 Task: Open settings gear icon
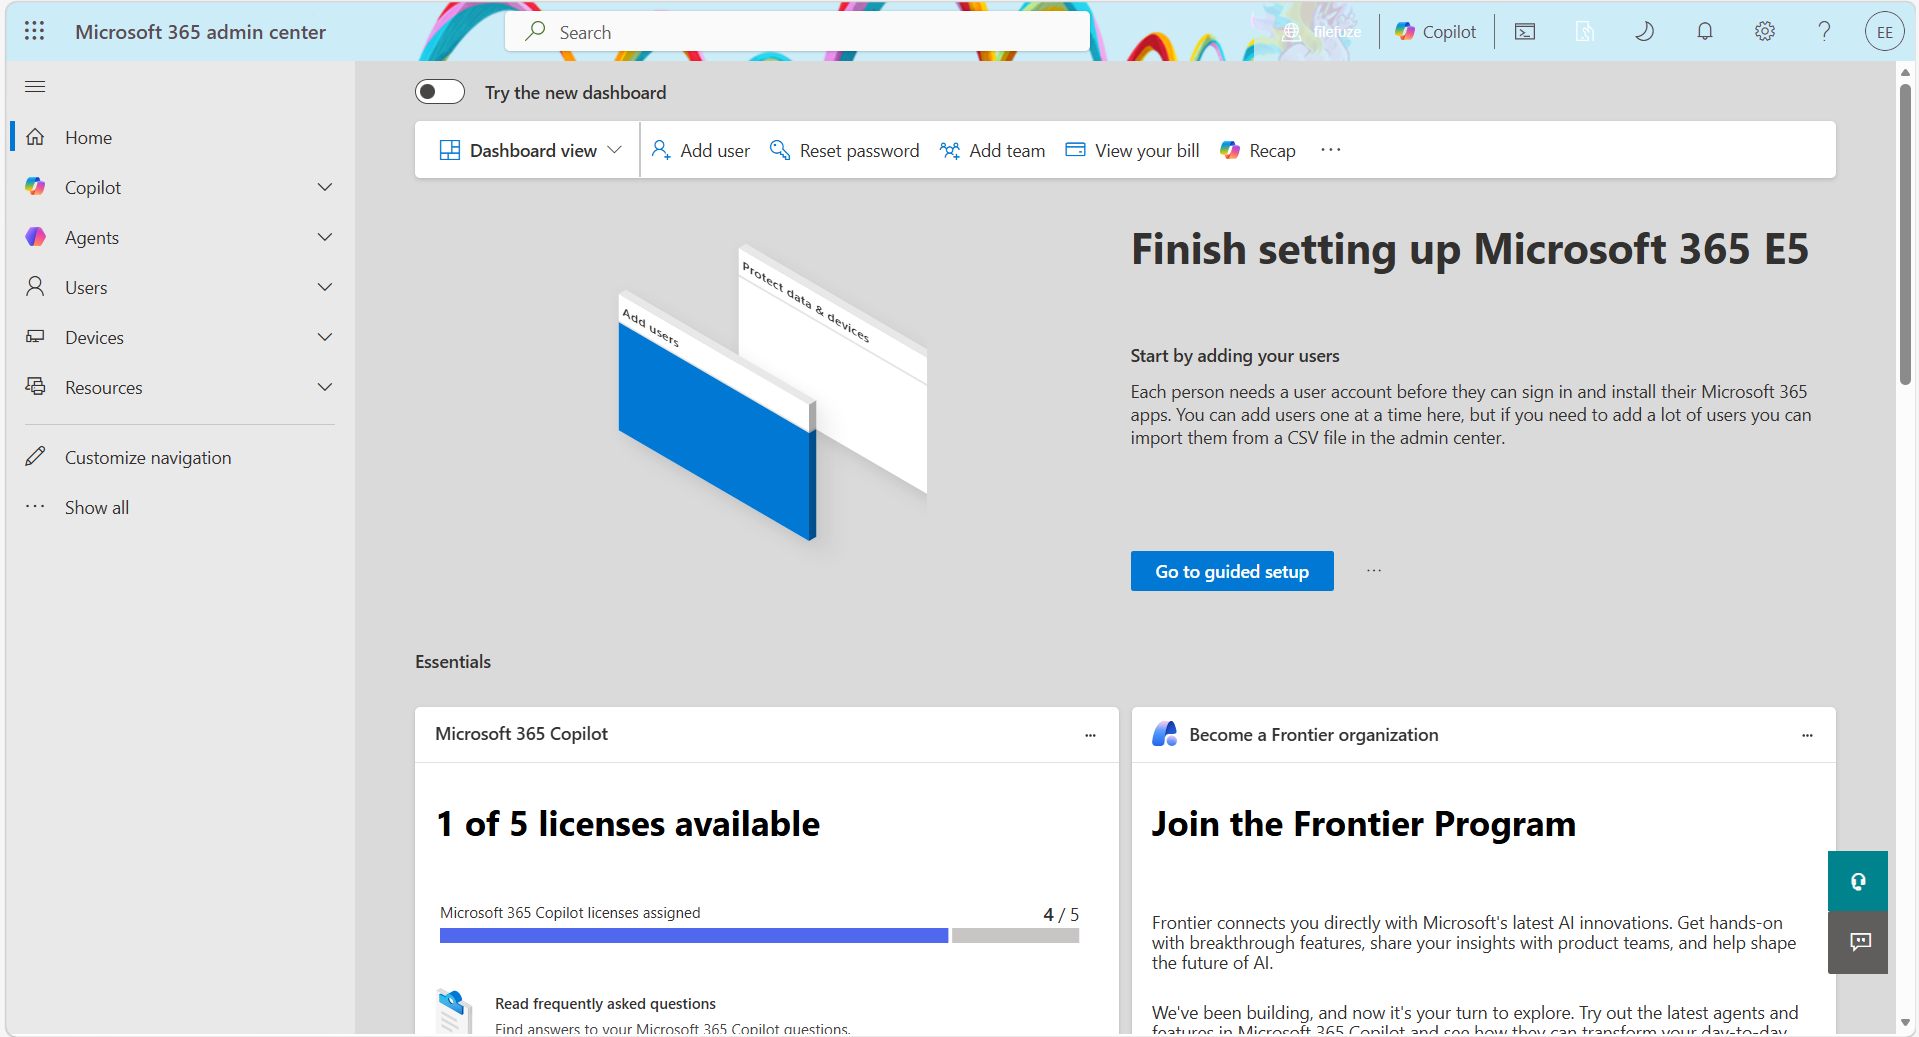pyautogui.click(x=1765, y=32)
